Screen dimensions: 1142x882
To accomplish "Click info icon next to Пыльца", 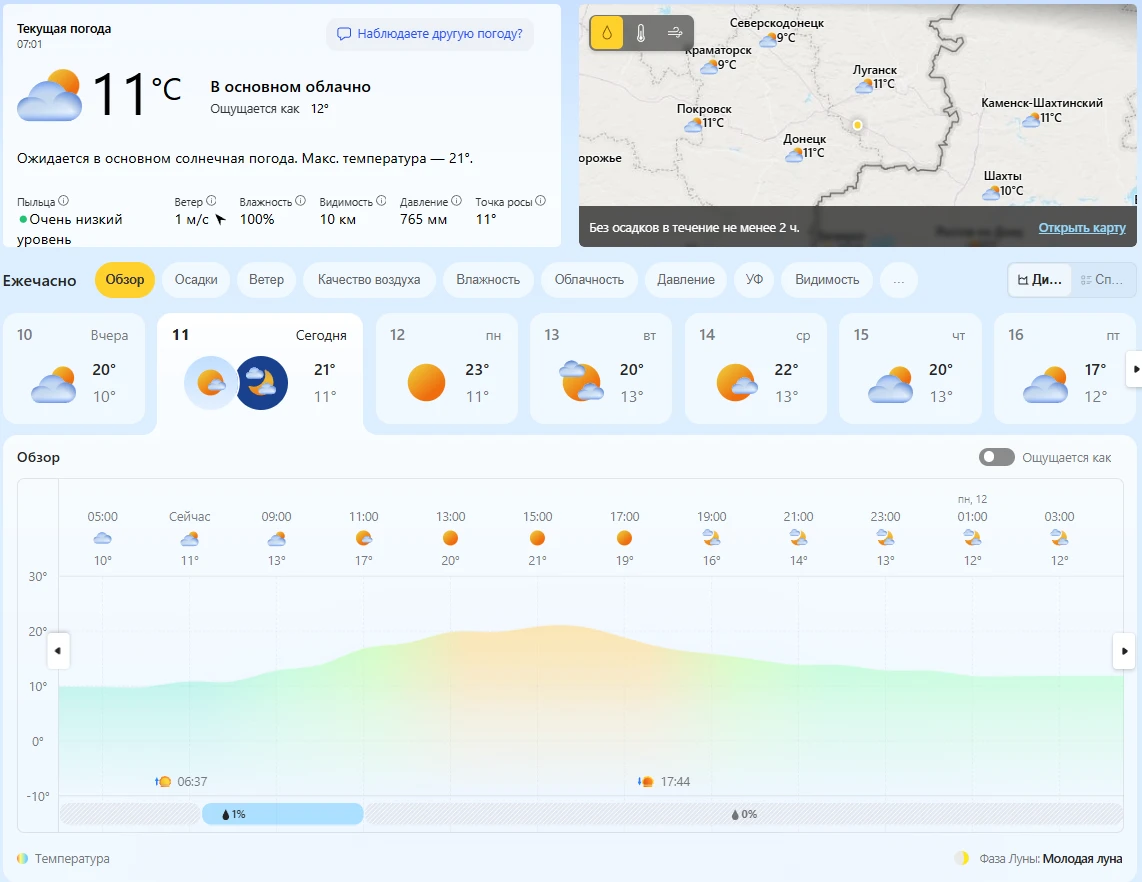I will tap(63, 201).
